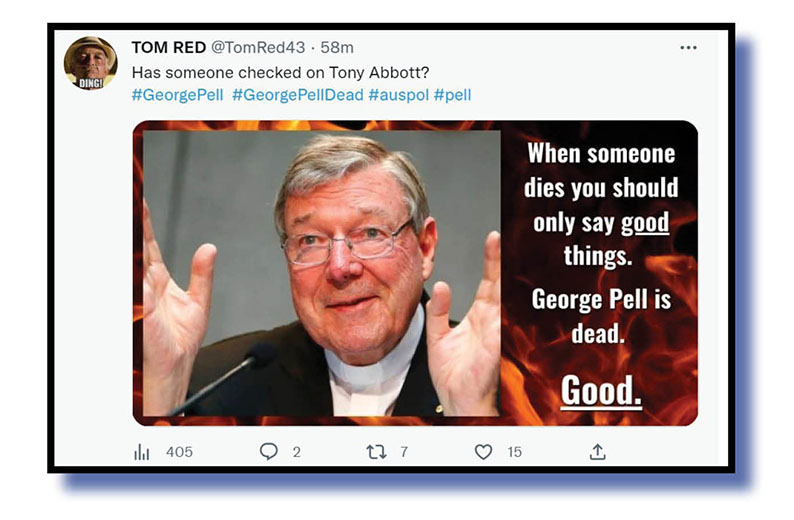Click the retweet count number 7
Viewport: 794px width, 520px height.
(404, 452)
